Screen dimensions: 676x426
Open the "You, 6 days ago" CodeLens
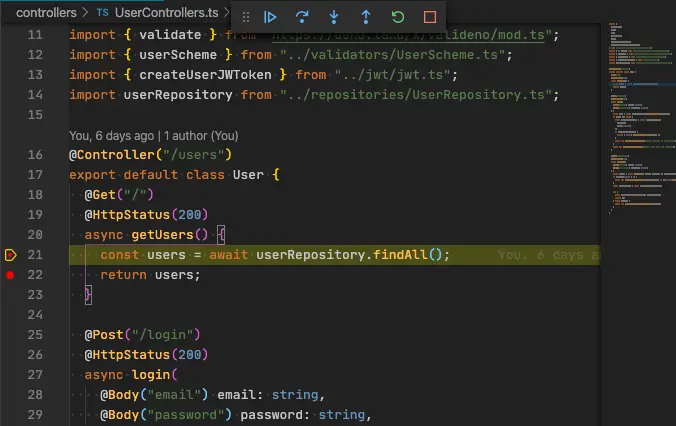pos(111,136)
